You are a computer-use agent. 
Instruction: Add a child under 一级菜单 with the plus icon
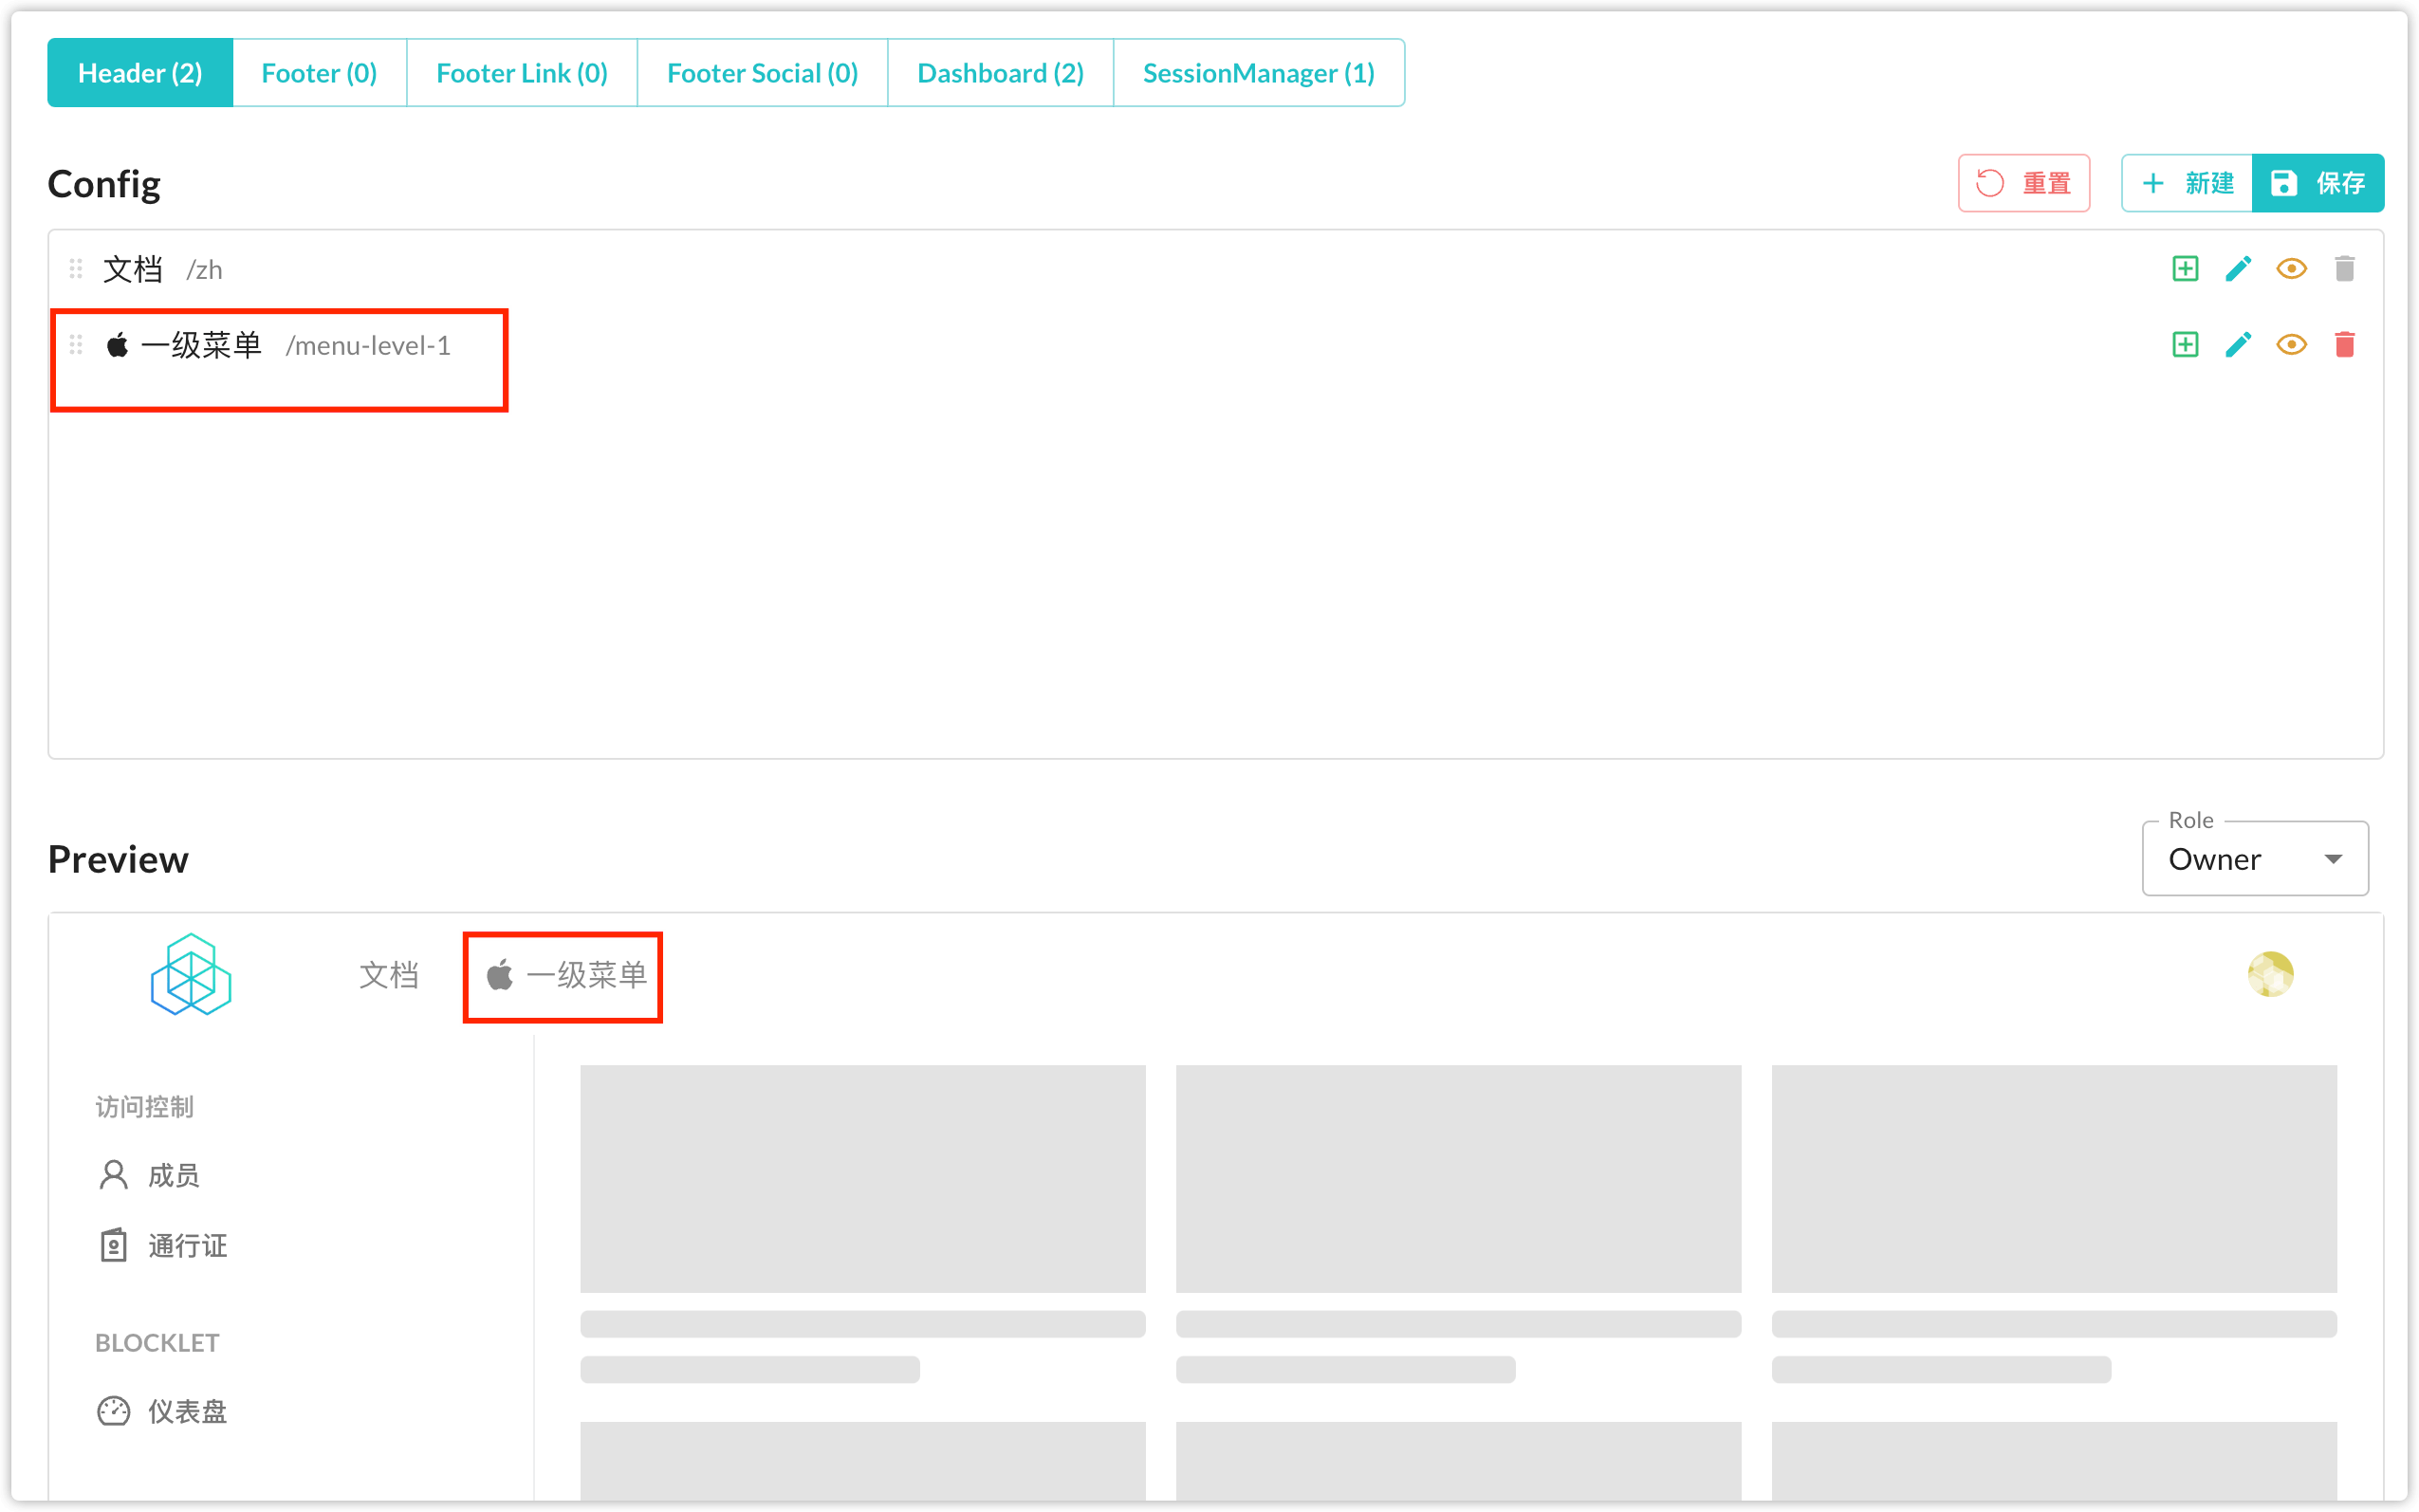[2185, 345]
